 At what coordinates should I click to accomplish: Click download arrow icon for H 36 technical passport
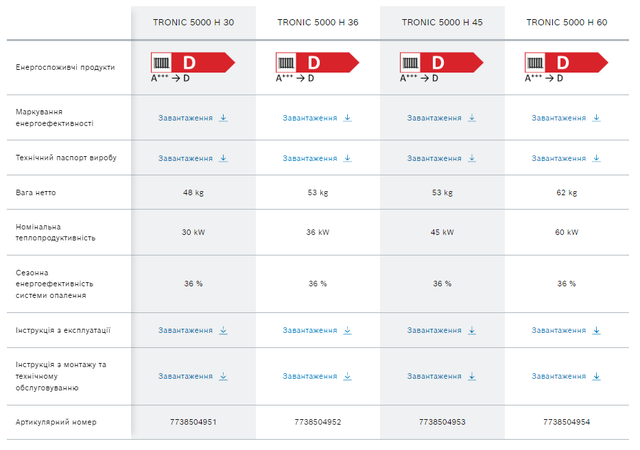point(347,158)
